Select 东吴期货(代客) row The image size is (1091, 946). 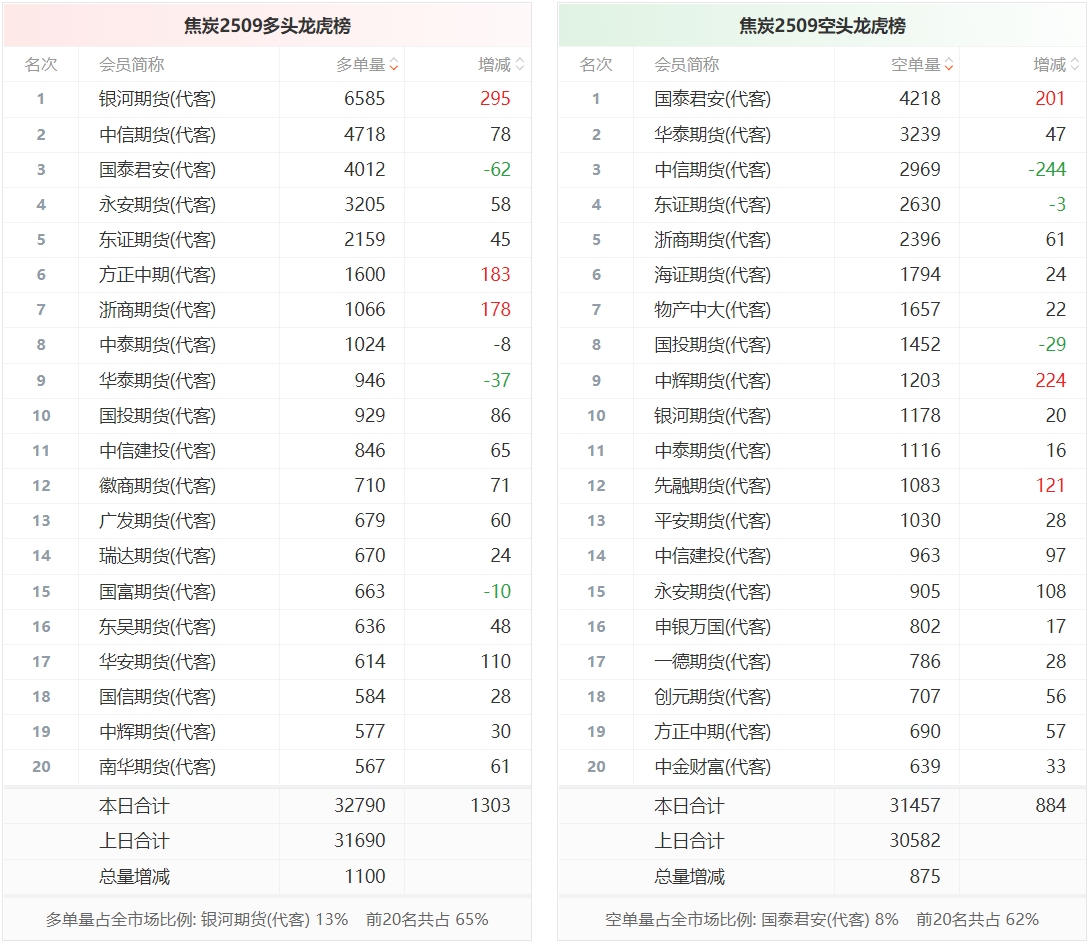tap(267, 627)
